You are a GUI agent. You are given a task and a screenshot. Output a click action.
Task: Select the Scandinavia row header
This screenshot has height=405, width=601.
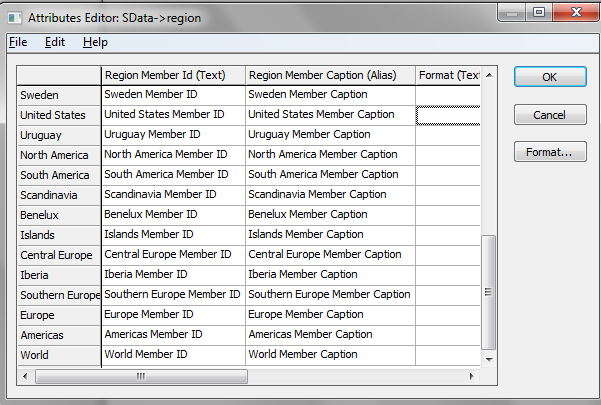[x=59, y=195]
